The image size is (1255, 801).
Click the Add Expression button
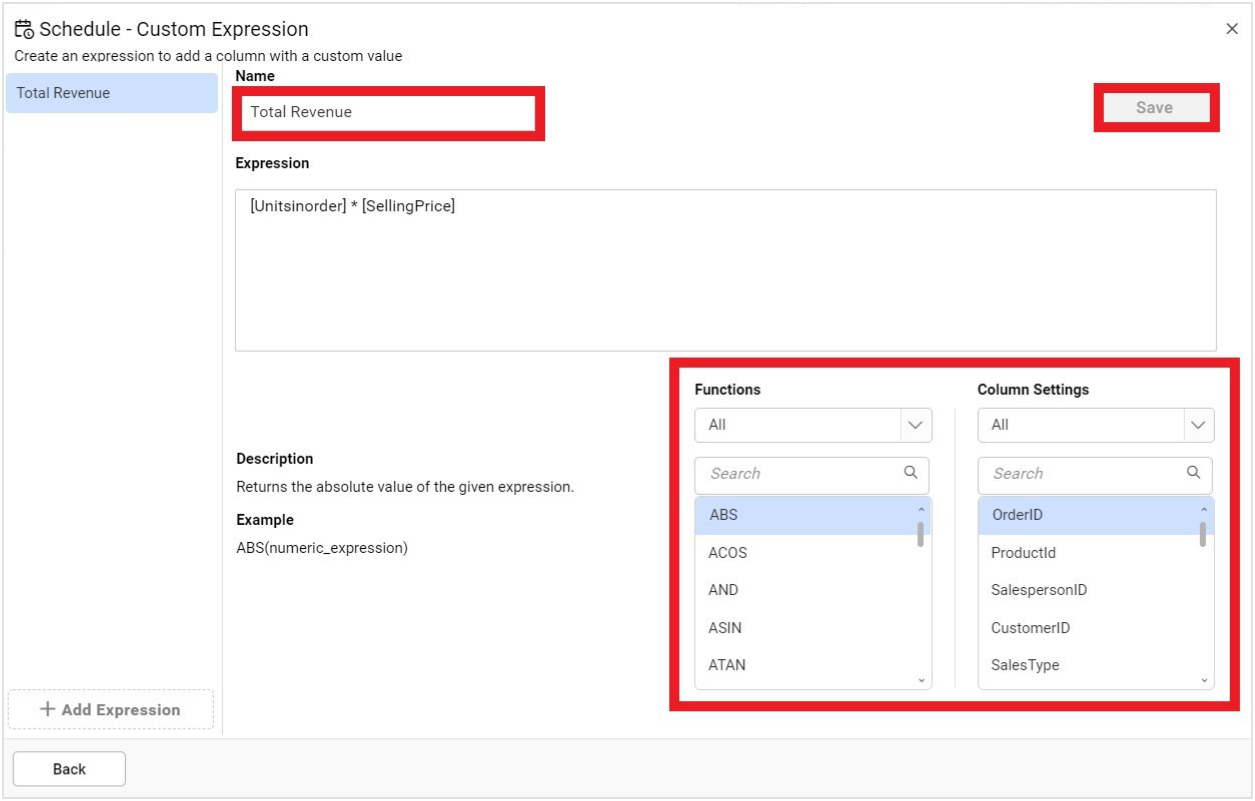[110, 710]
